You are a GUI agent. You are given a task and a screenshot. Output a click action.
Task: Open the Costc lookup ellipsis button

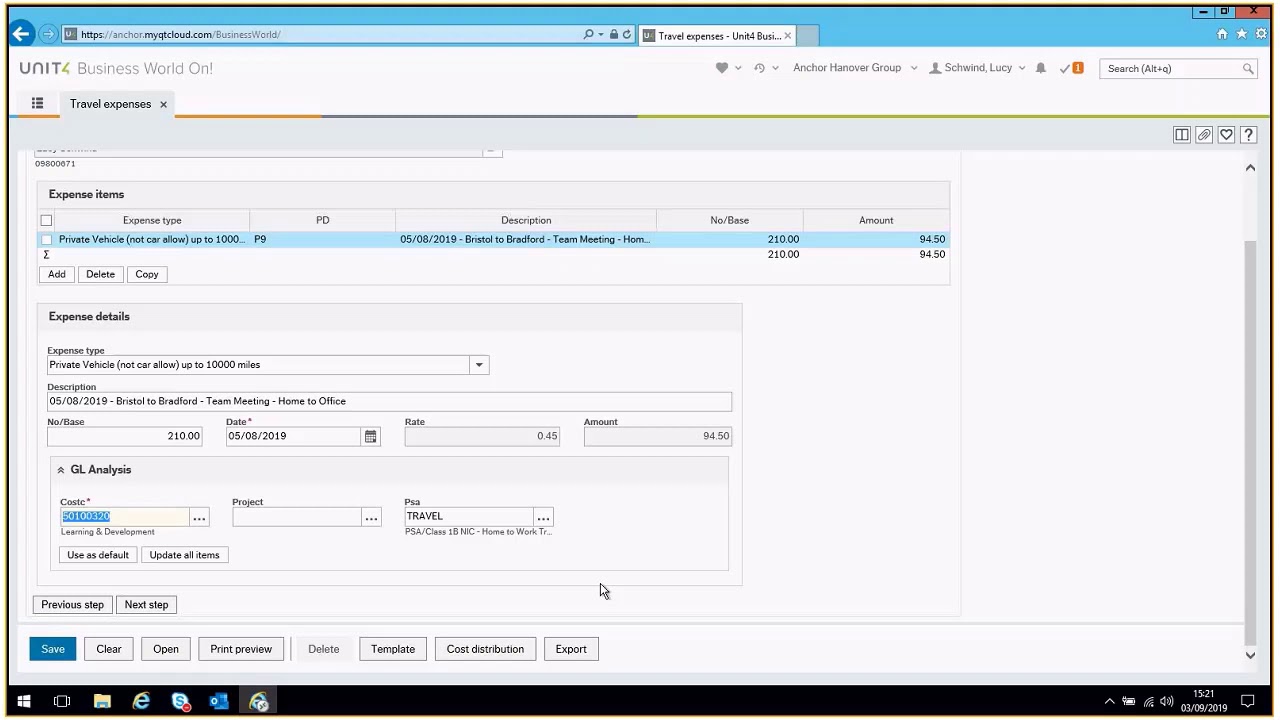[199, 517]
